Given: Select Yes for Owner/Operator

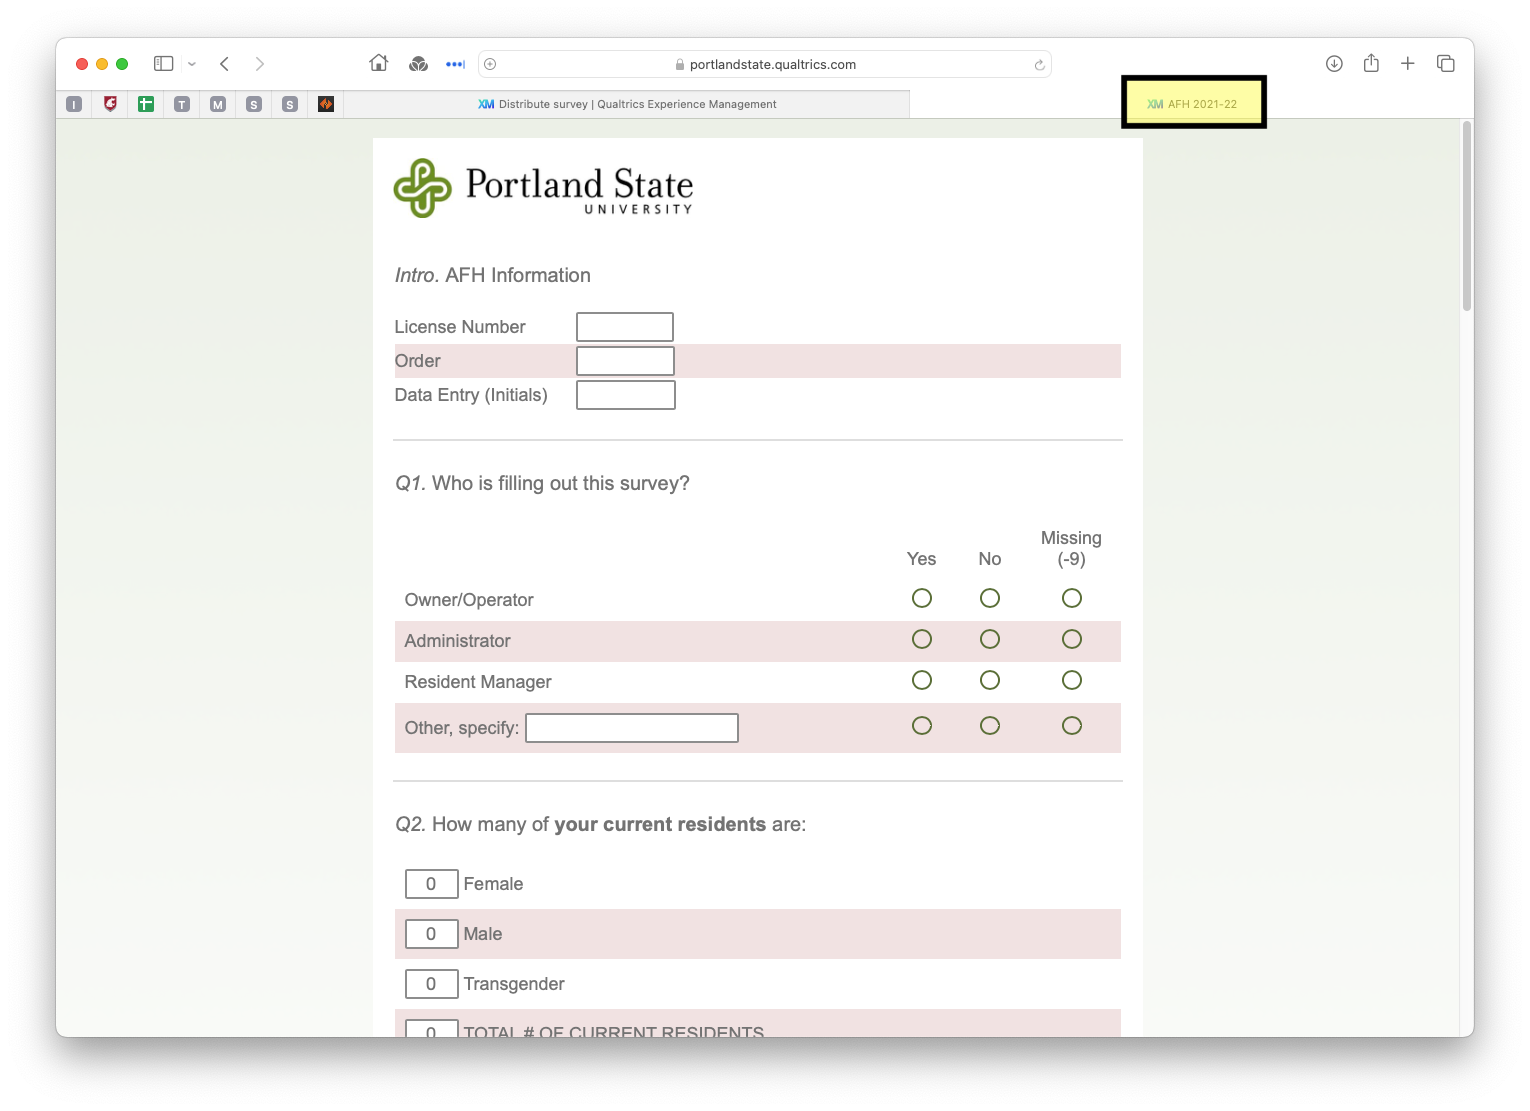Looking at the screenshot, I should click(922, 598).
